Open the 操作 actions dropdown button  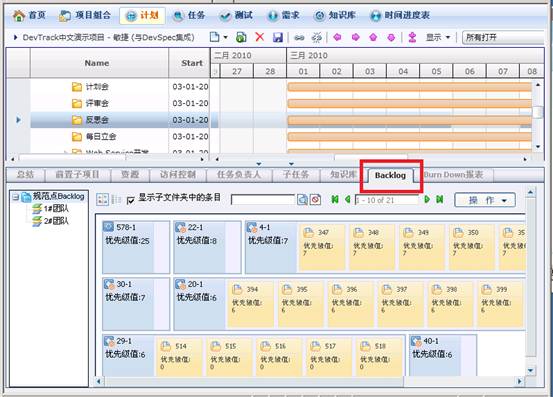click(x=485, y=200)
